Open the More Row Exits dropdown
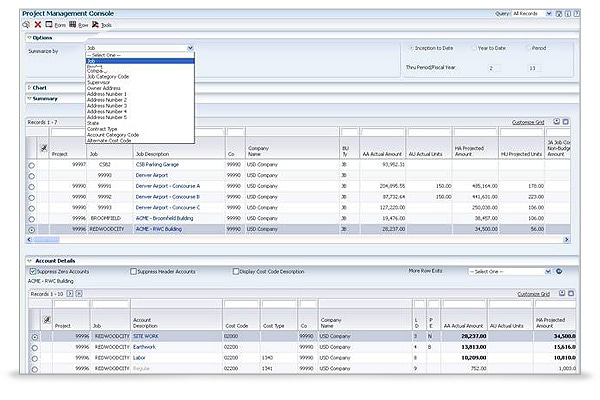This screenshot has width=600, height=400. [508, 271]
